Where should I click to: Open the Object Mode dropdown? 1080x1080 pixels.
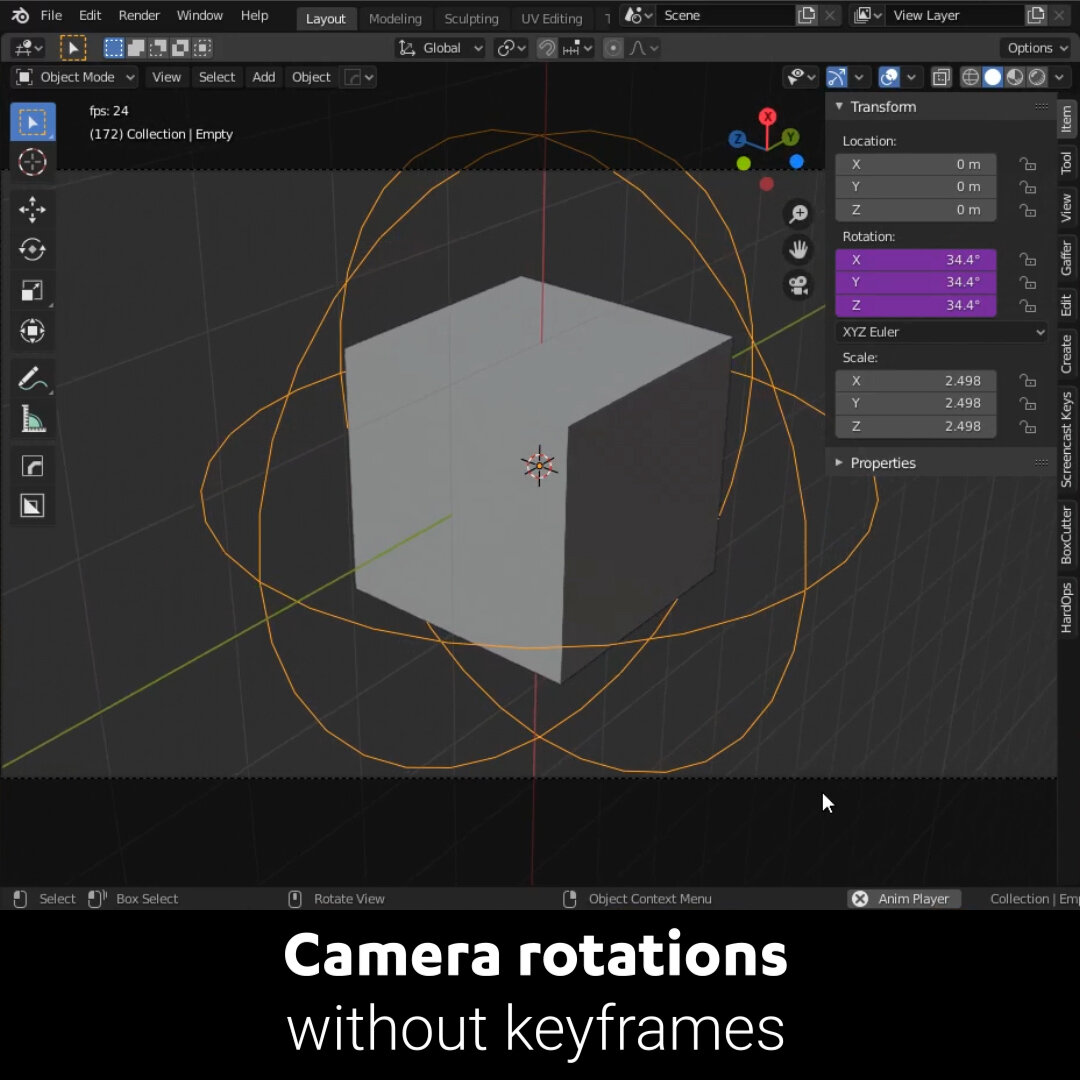(x=74, y=77)
